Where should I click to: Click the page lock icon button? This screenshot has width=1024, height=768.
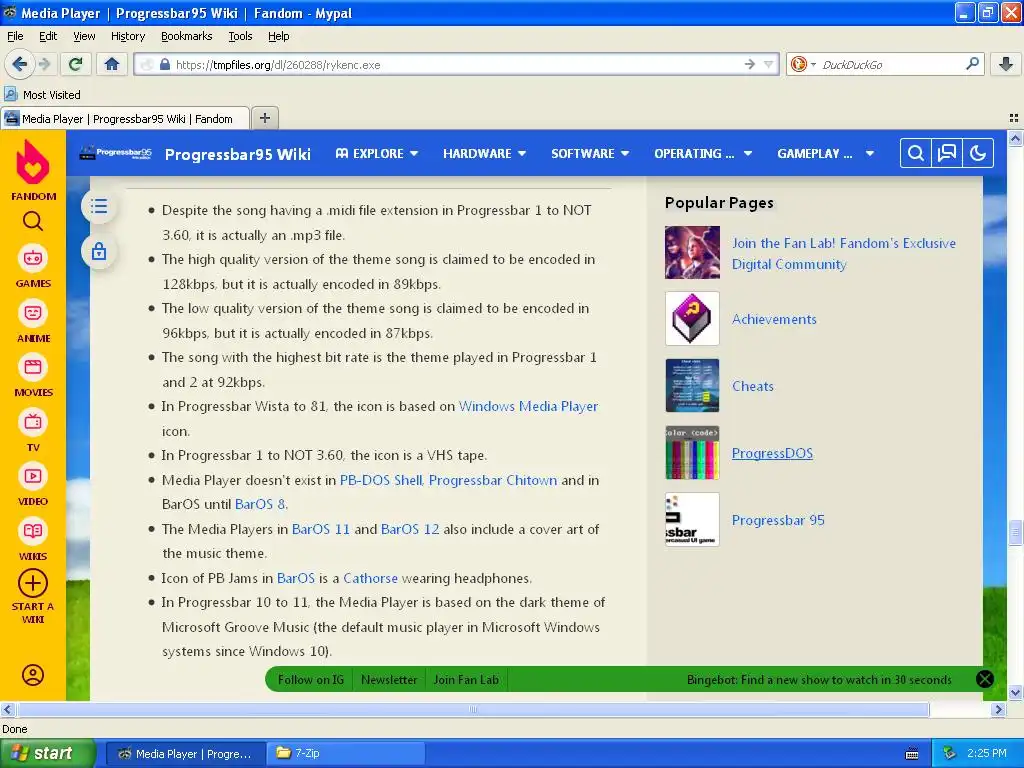pos(99,251)
